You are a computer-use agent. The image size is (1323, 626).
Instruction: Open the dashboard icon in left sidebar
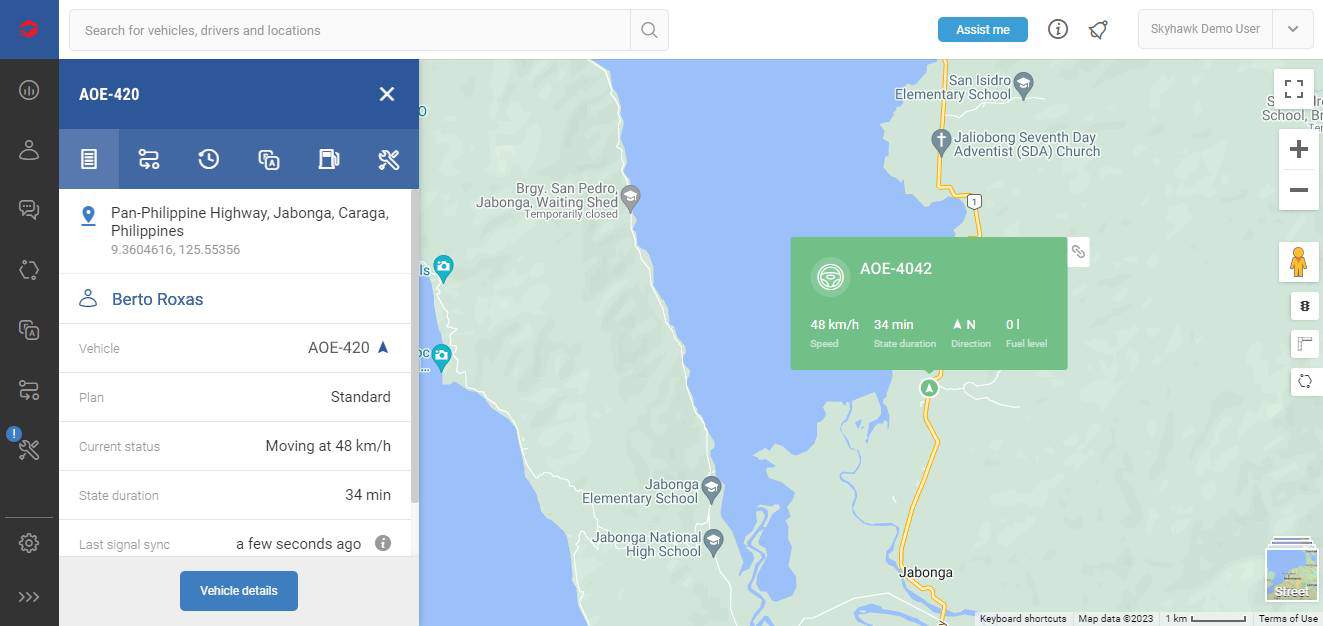(x=29, y=90)
